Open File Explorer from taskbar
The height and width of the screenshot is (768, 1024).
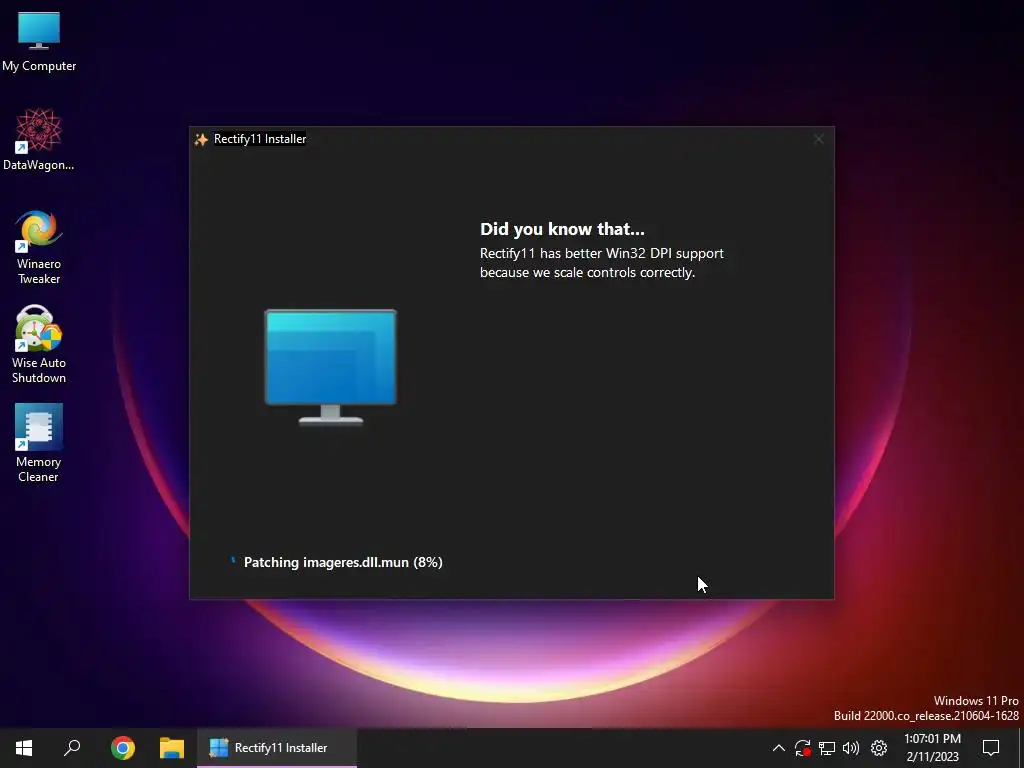[172, 748]
